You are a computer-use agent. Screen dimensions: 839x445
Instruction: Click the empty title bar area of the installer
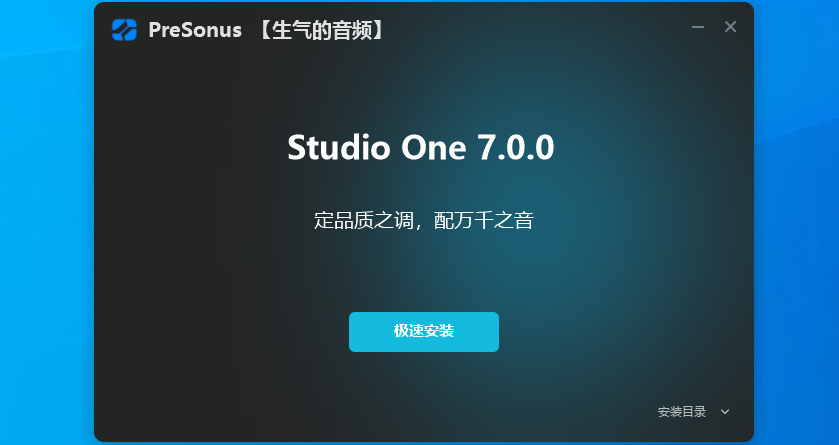click(x=535, y=29)
